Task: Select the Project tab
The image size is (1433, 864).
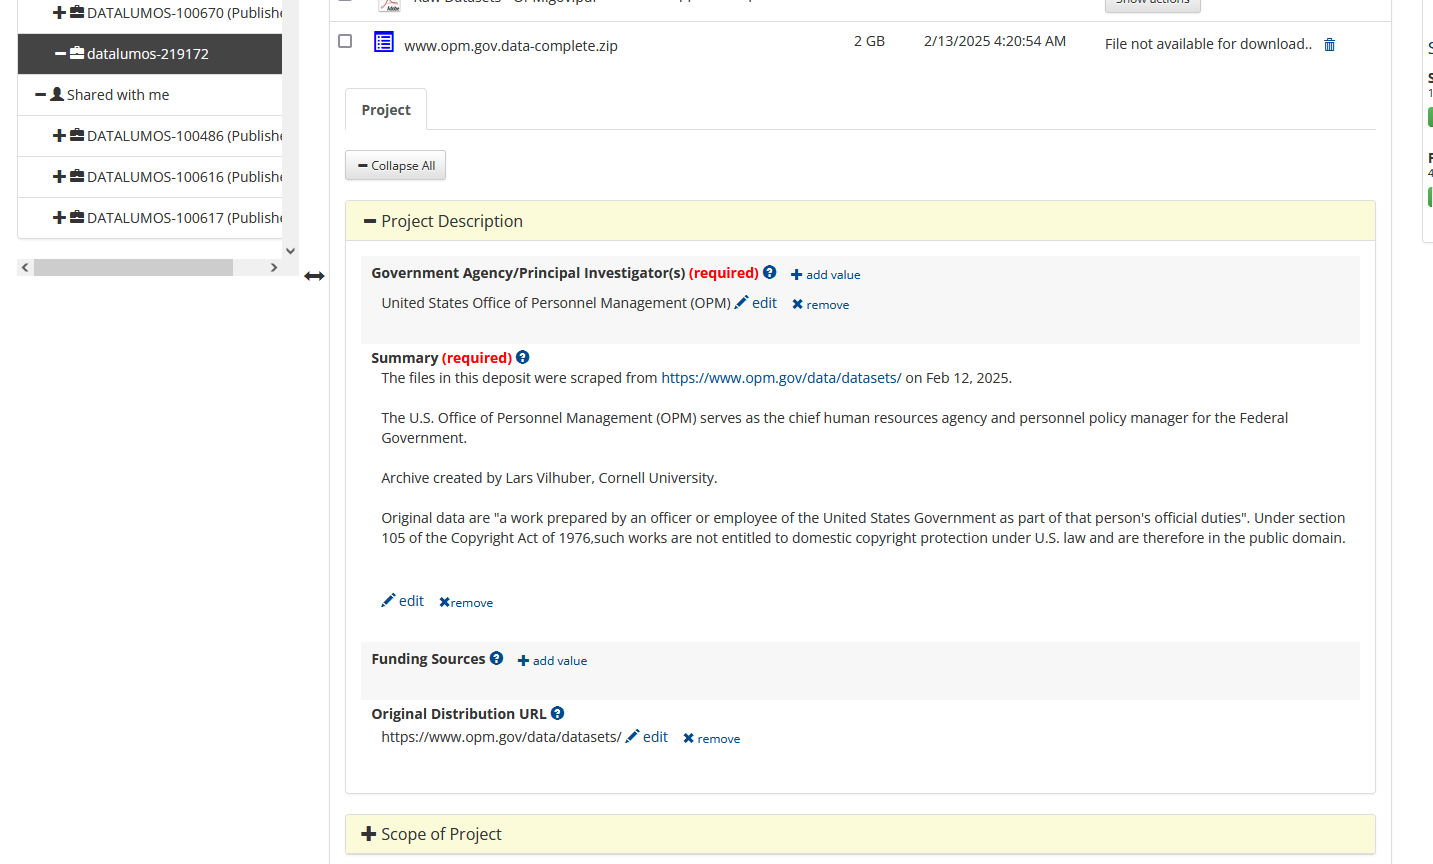Action: pos(386,110)
